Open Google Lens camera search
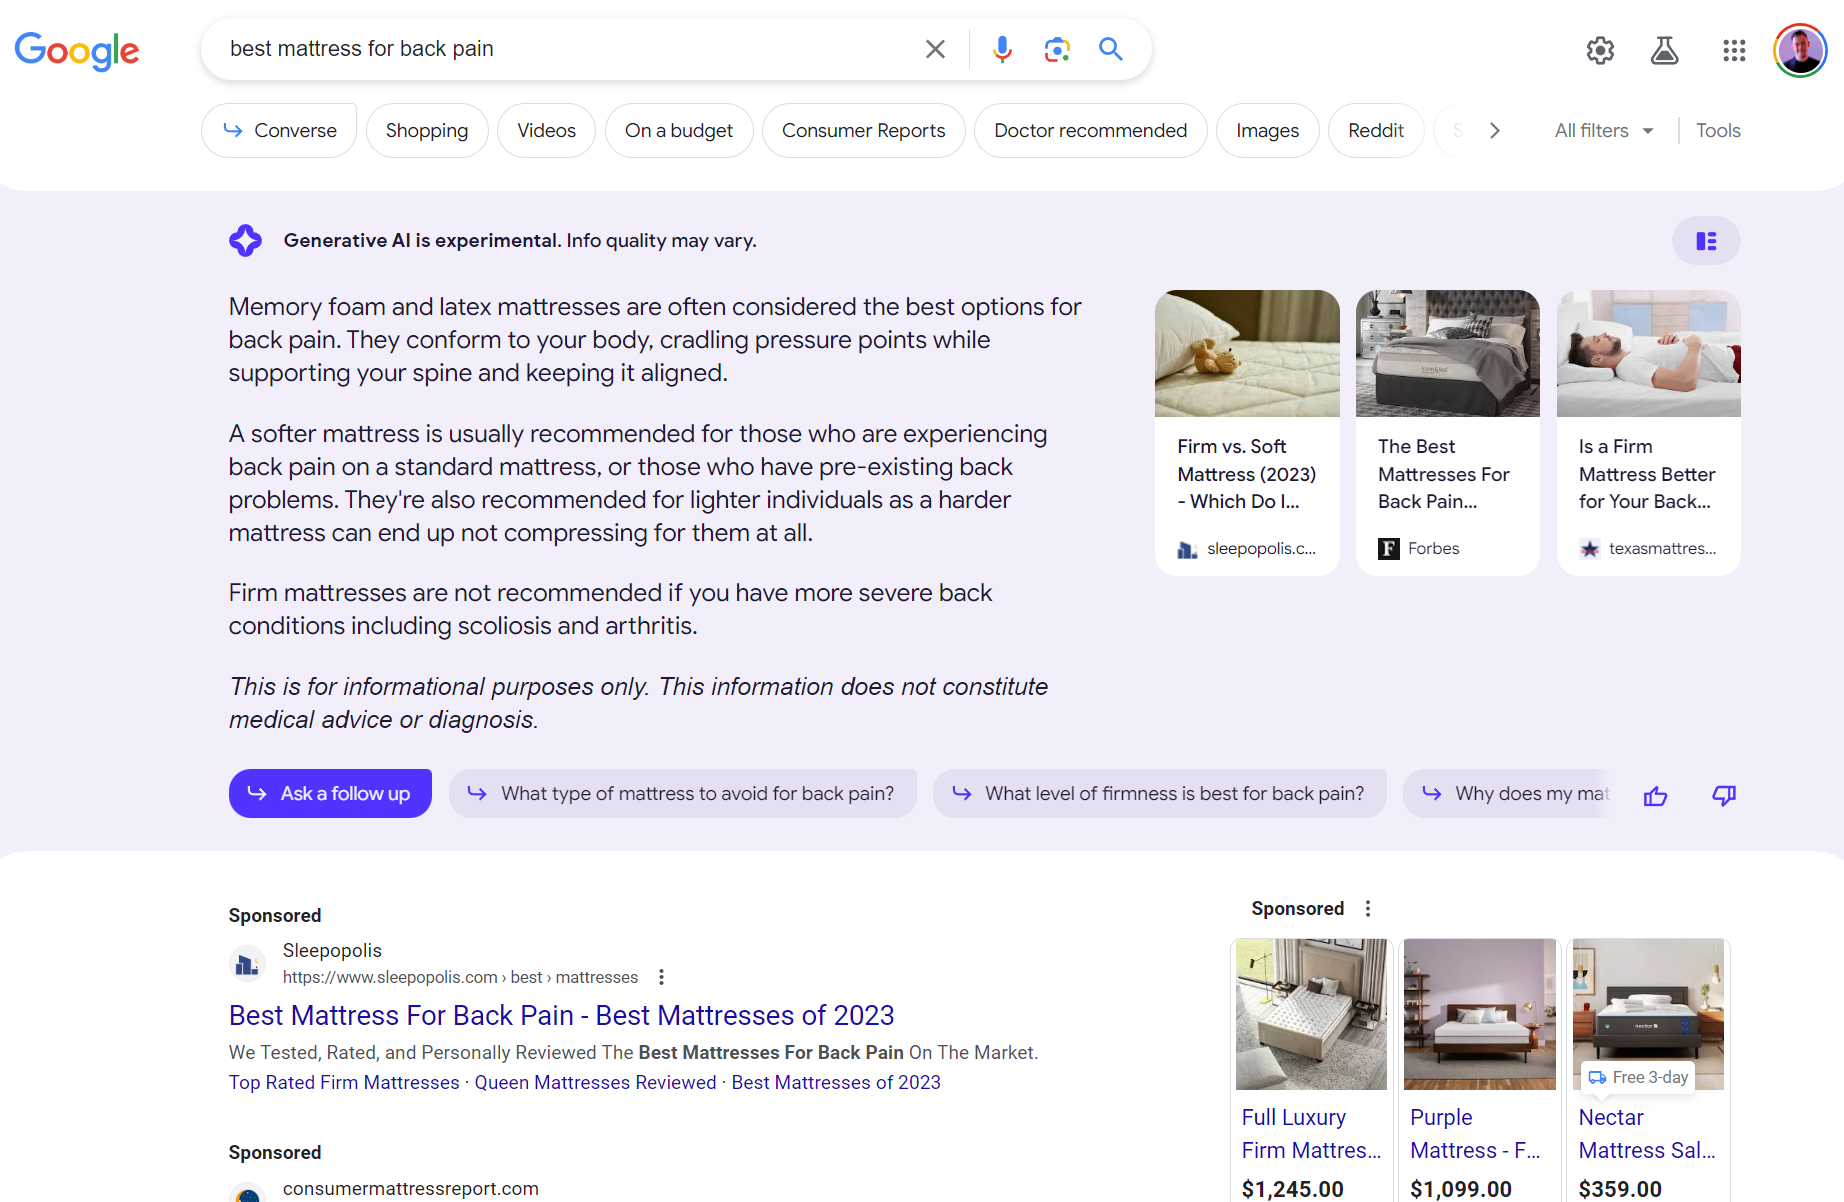The height and width of the screenshot is (1202, 1844). [x=1057, y=48]
